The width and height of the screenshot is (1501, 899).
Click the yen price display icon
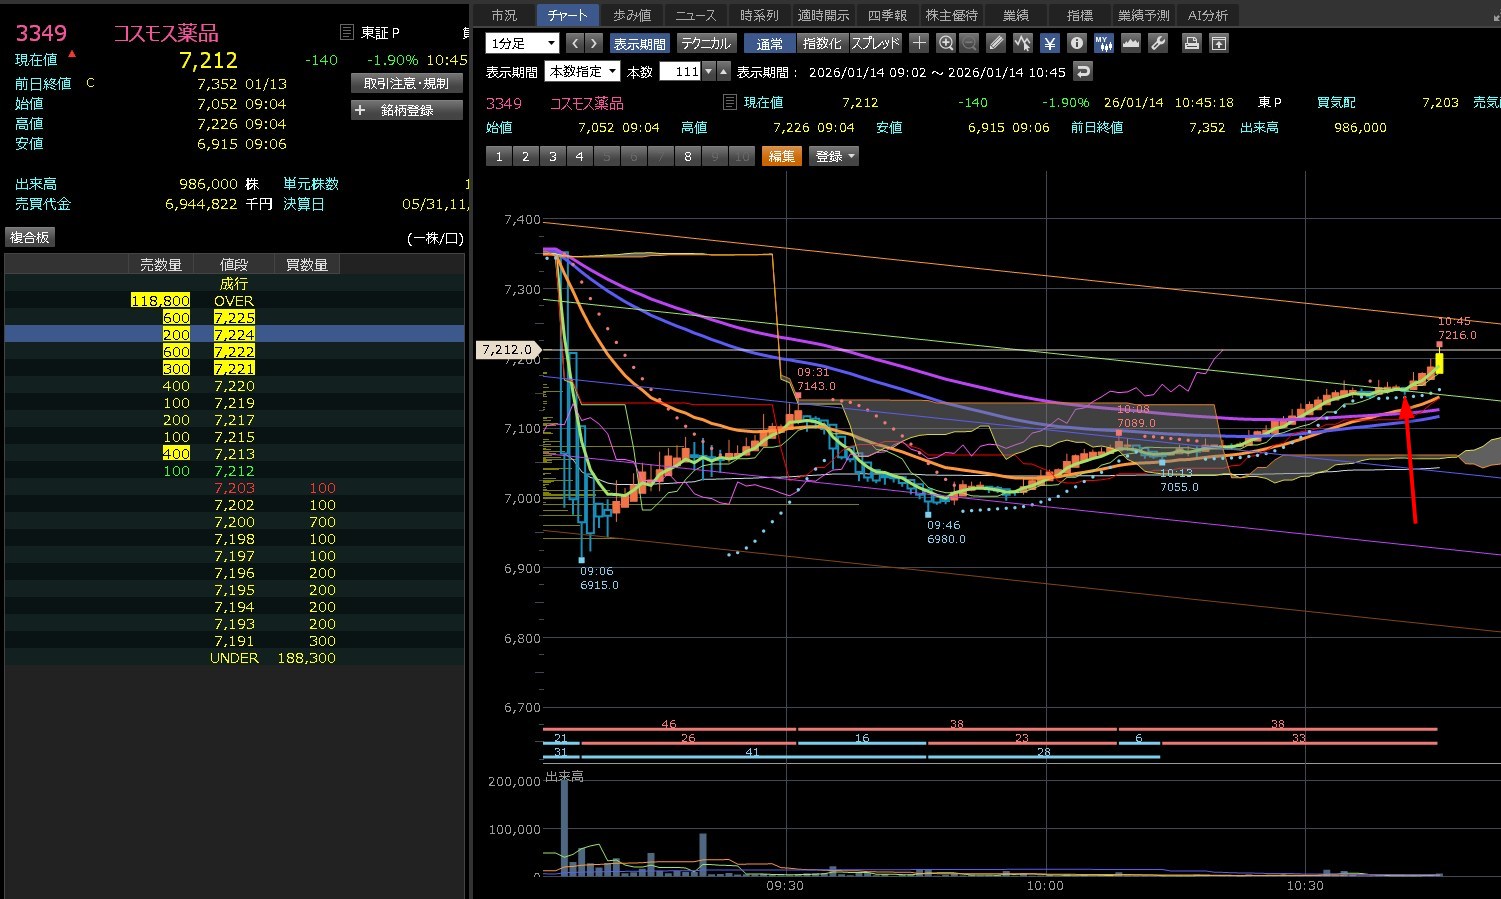(1049, 43)
